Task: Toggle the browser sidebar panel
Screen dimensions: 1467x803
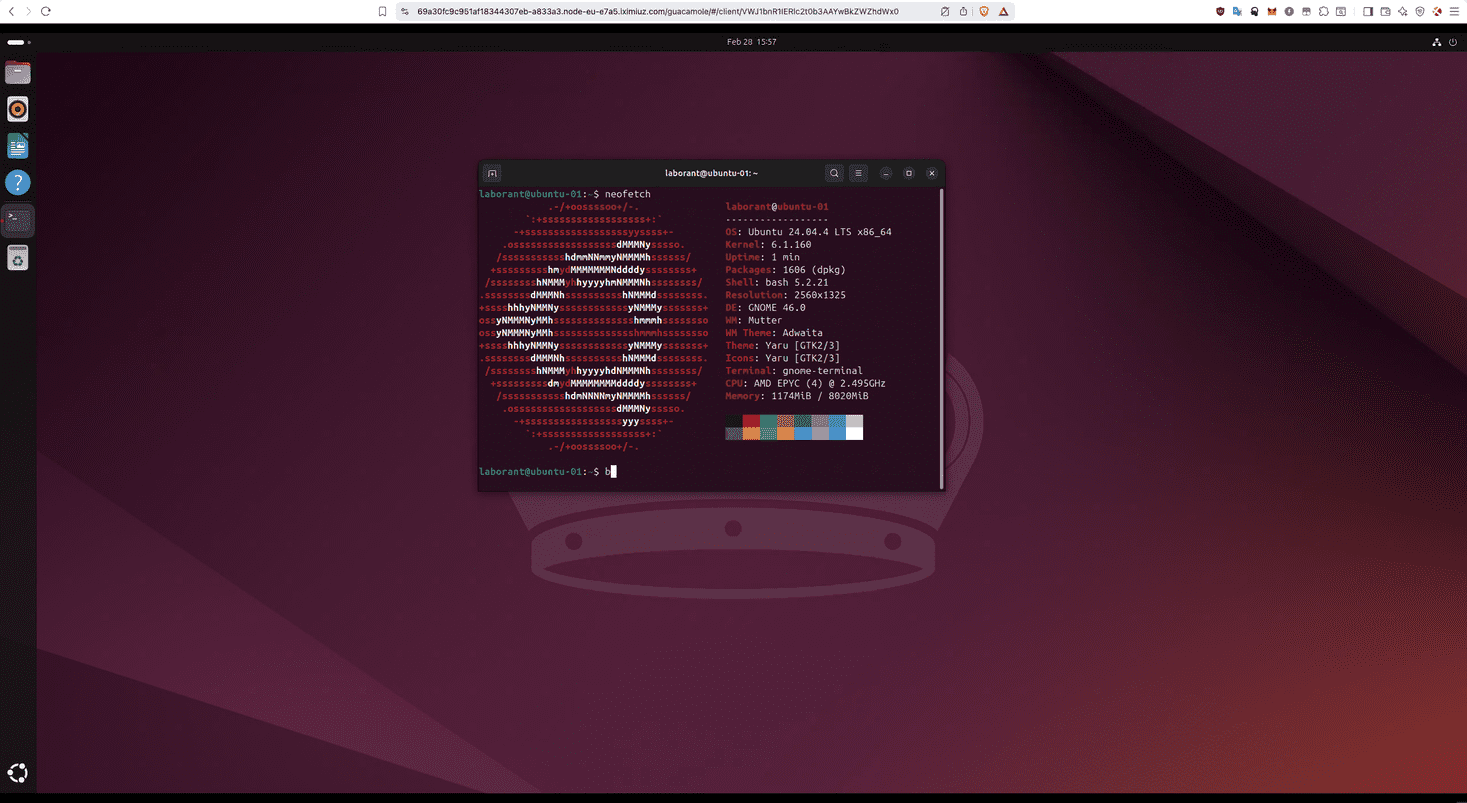Action: click(1368, 11)
